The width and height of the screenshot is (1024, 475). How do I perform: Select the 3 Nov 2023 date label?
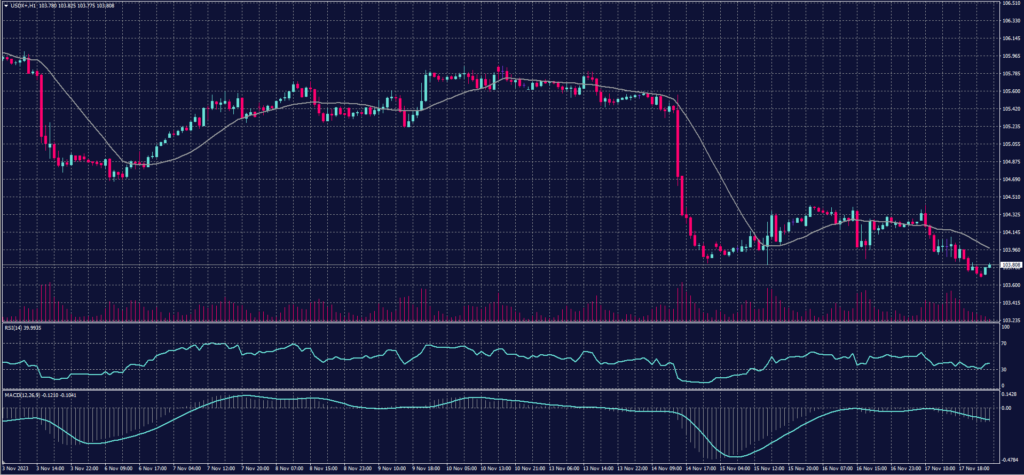pos(17,467)
